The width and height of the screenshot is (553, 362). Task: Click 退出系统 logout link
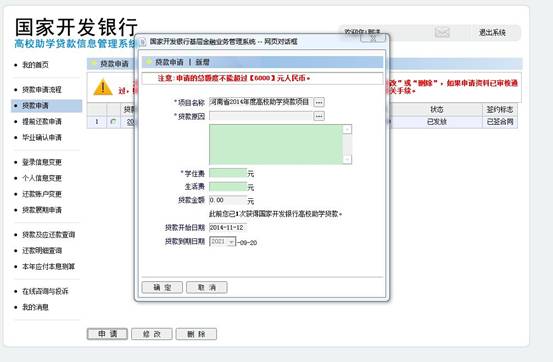(492, 32)
